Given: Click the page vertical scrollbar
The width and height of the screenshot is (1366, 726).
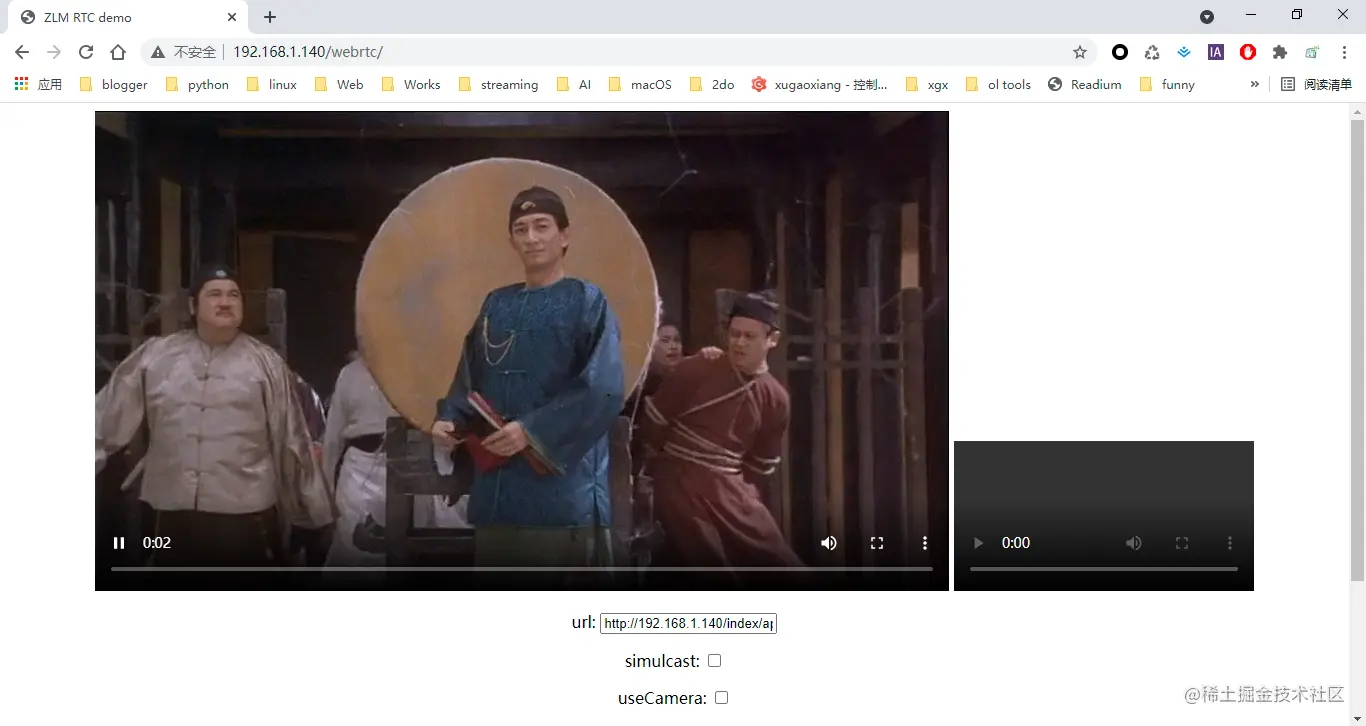Looking at the screenshot, I should pos(1357,350).
